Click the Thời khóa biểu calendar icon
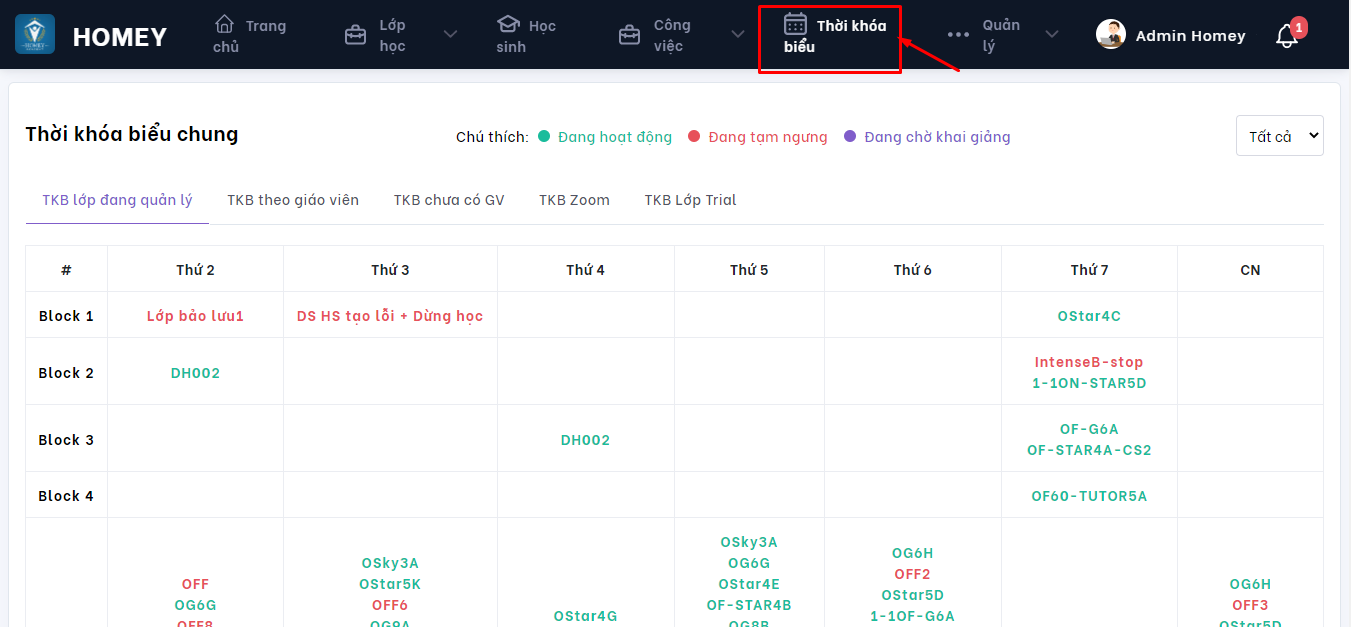The width and height of the screenshot is (1351, 627). 795,24
